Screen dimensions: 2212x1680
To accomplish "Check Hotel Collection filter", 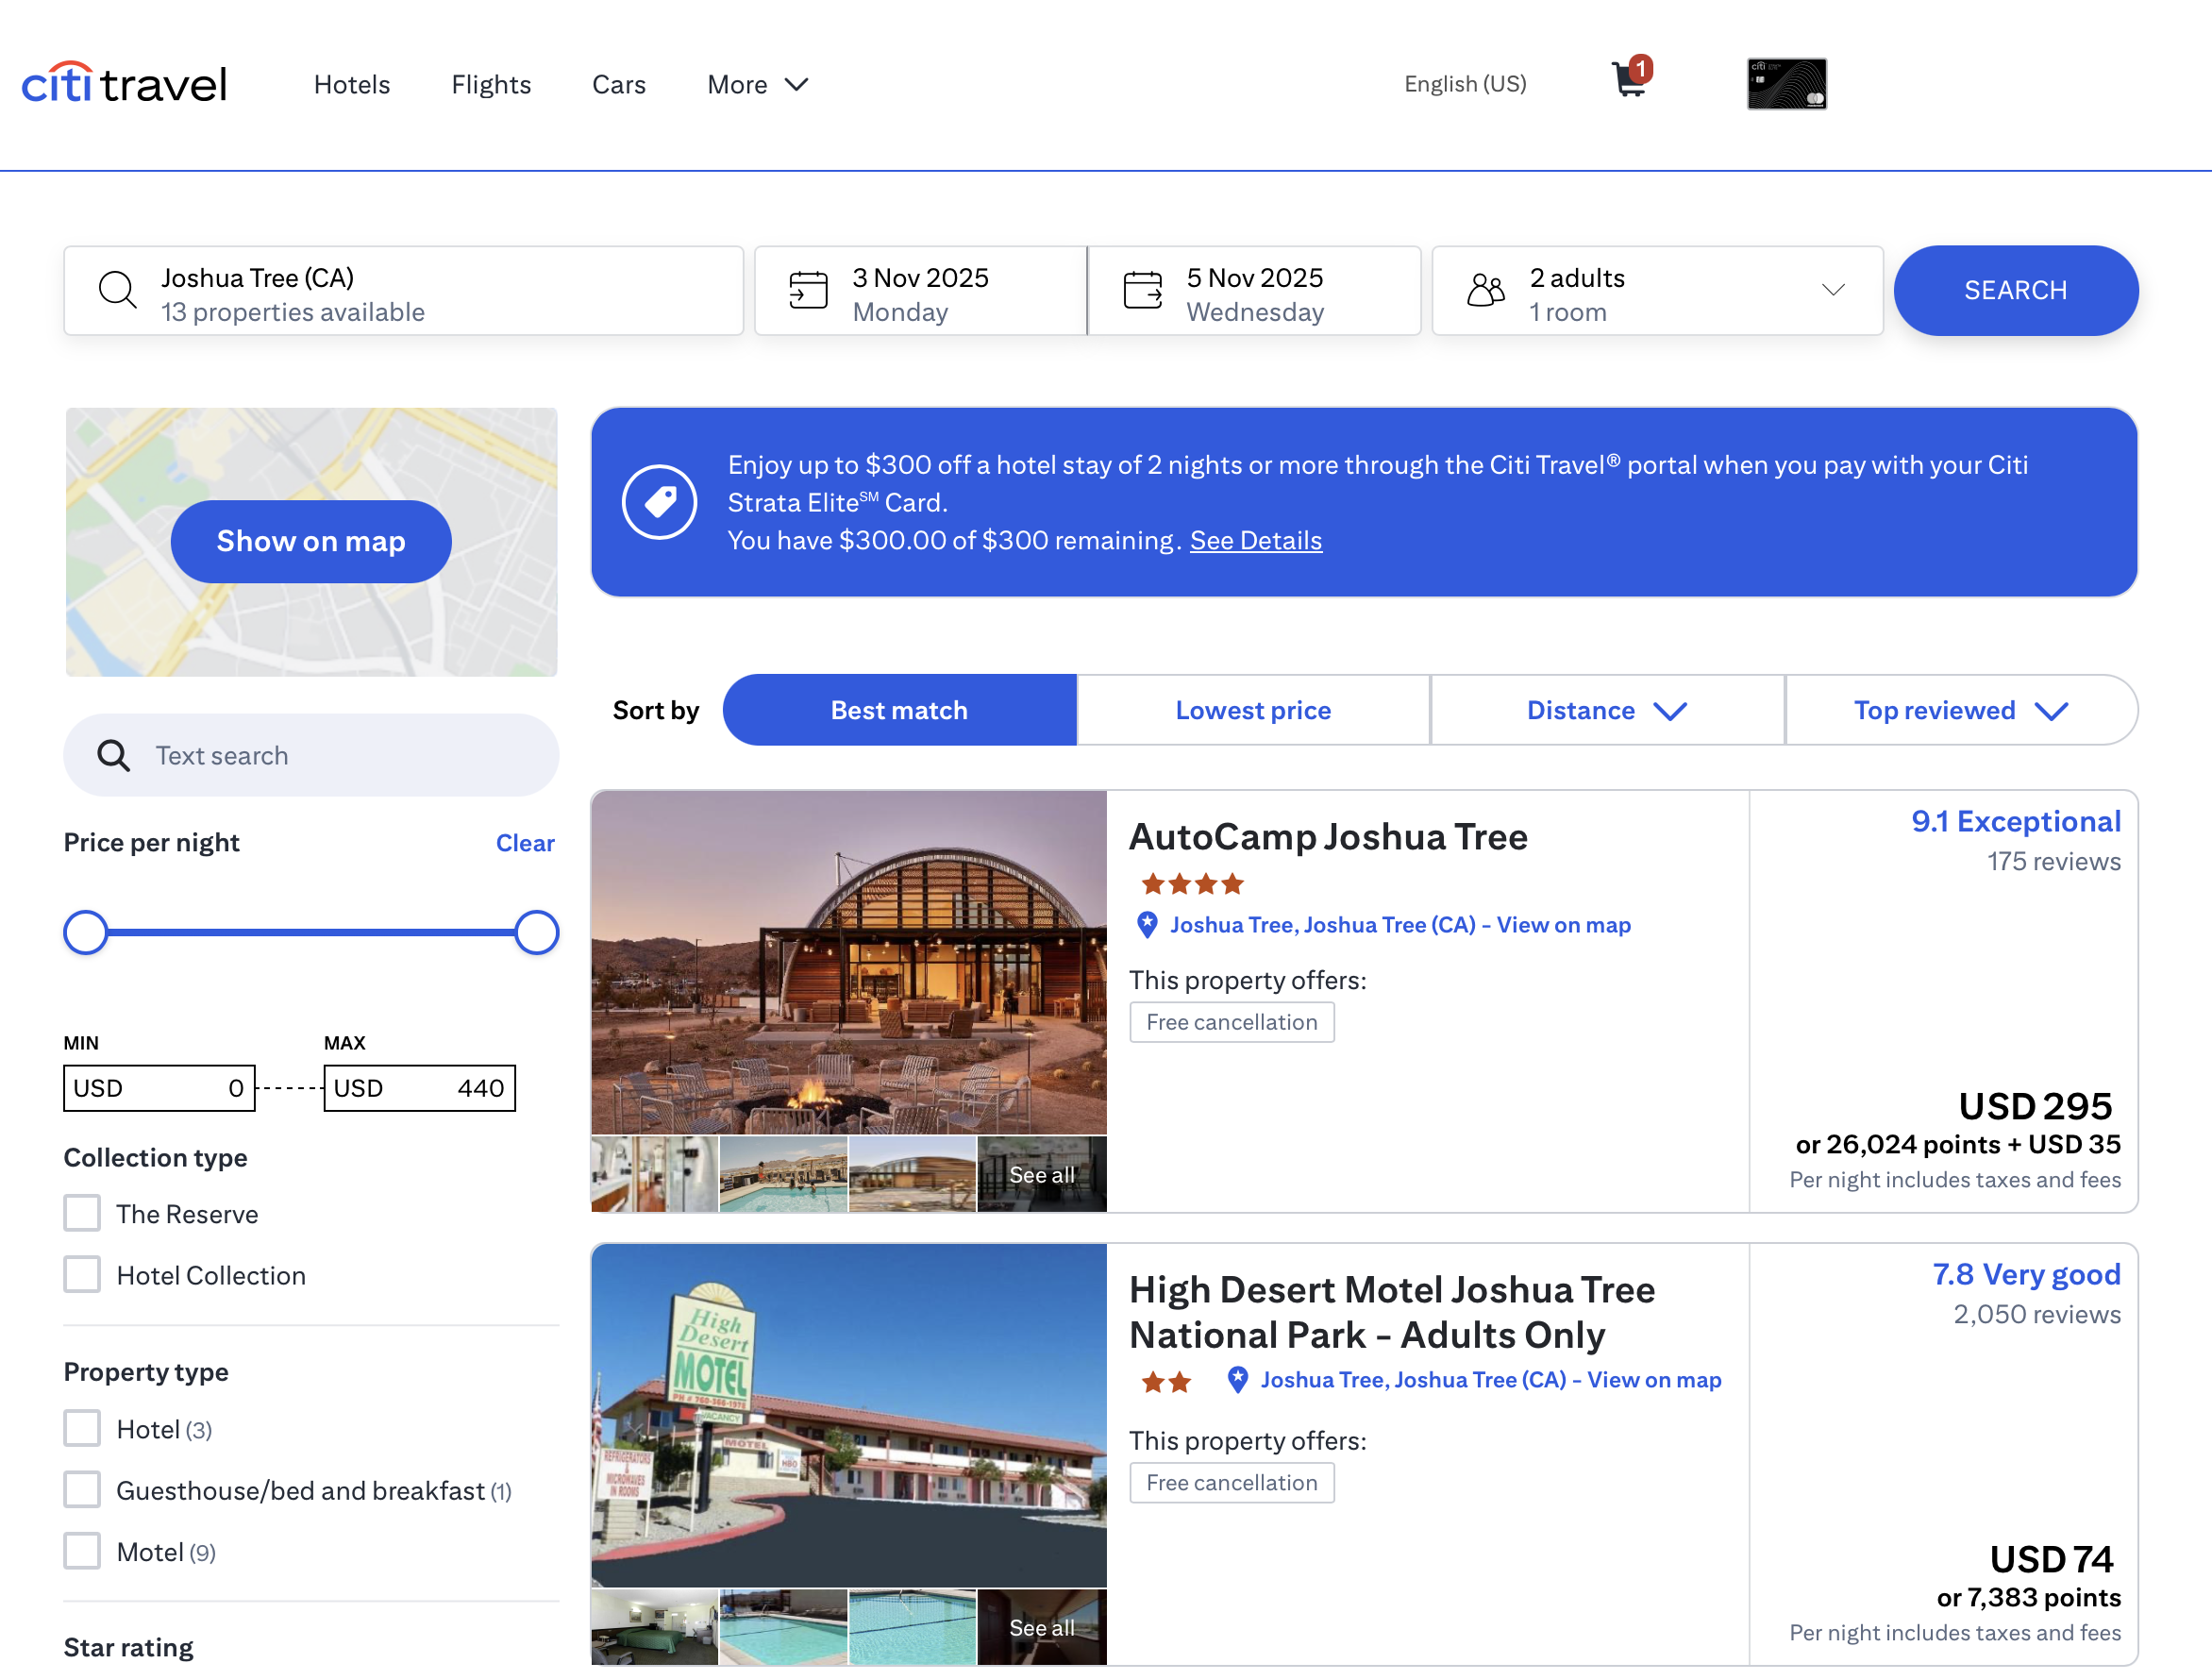I will tap(82, 1275).
